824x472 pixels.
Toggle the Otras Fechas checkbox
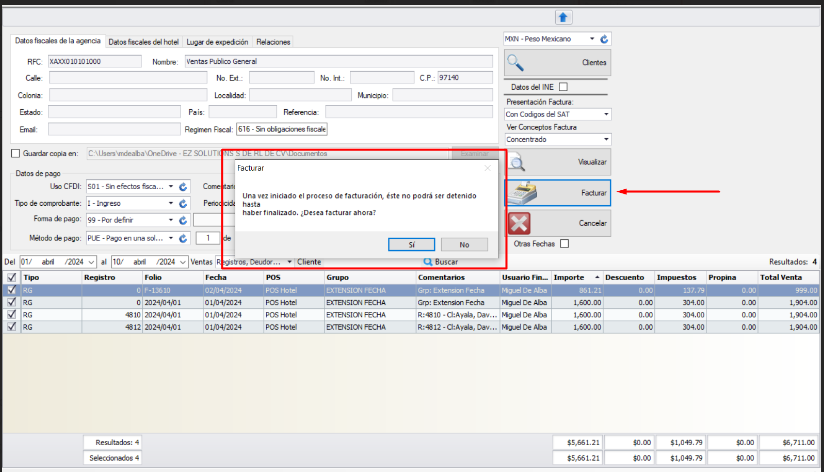(x=564, y=244)
